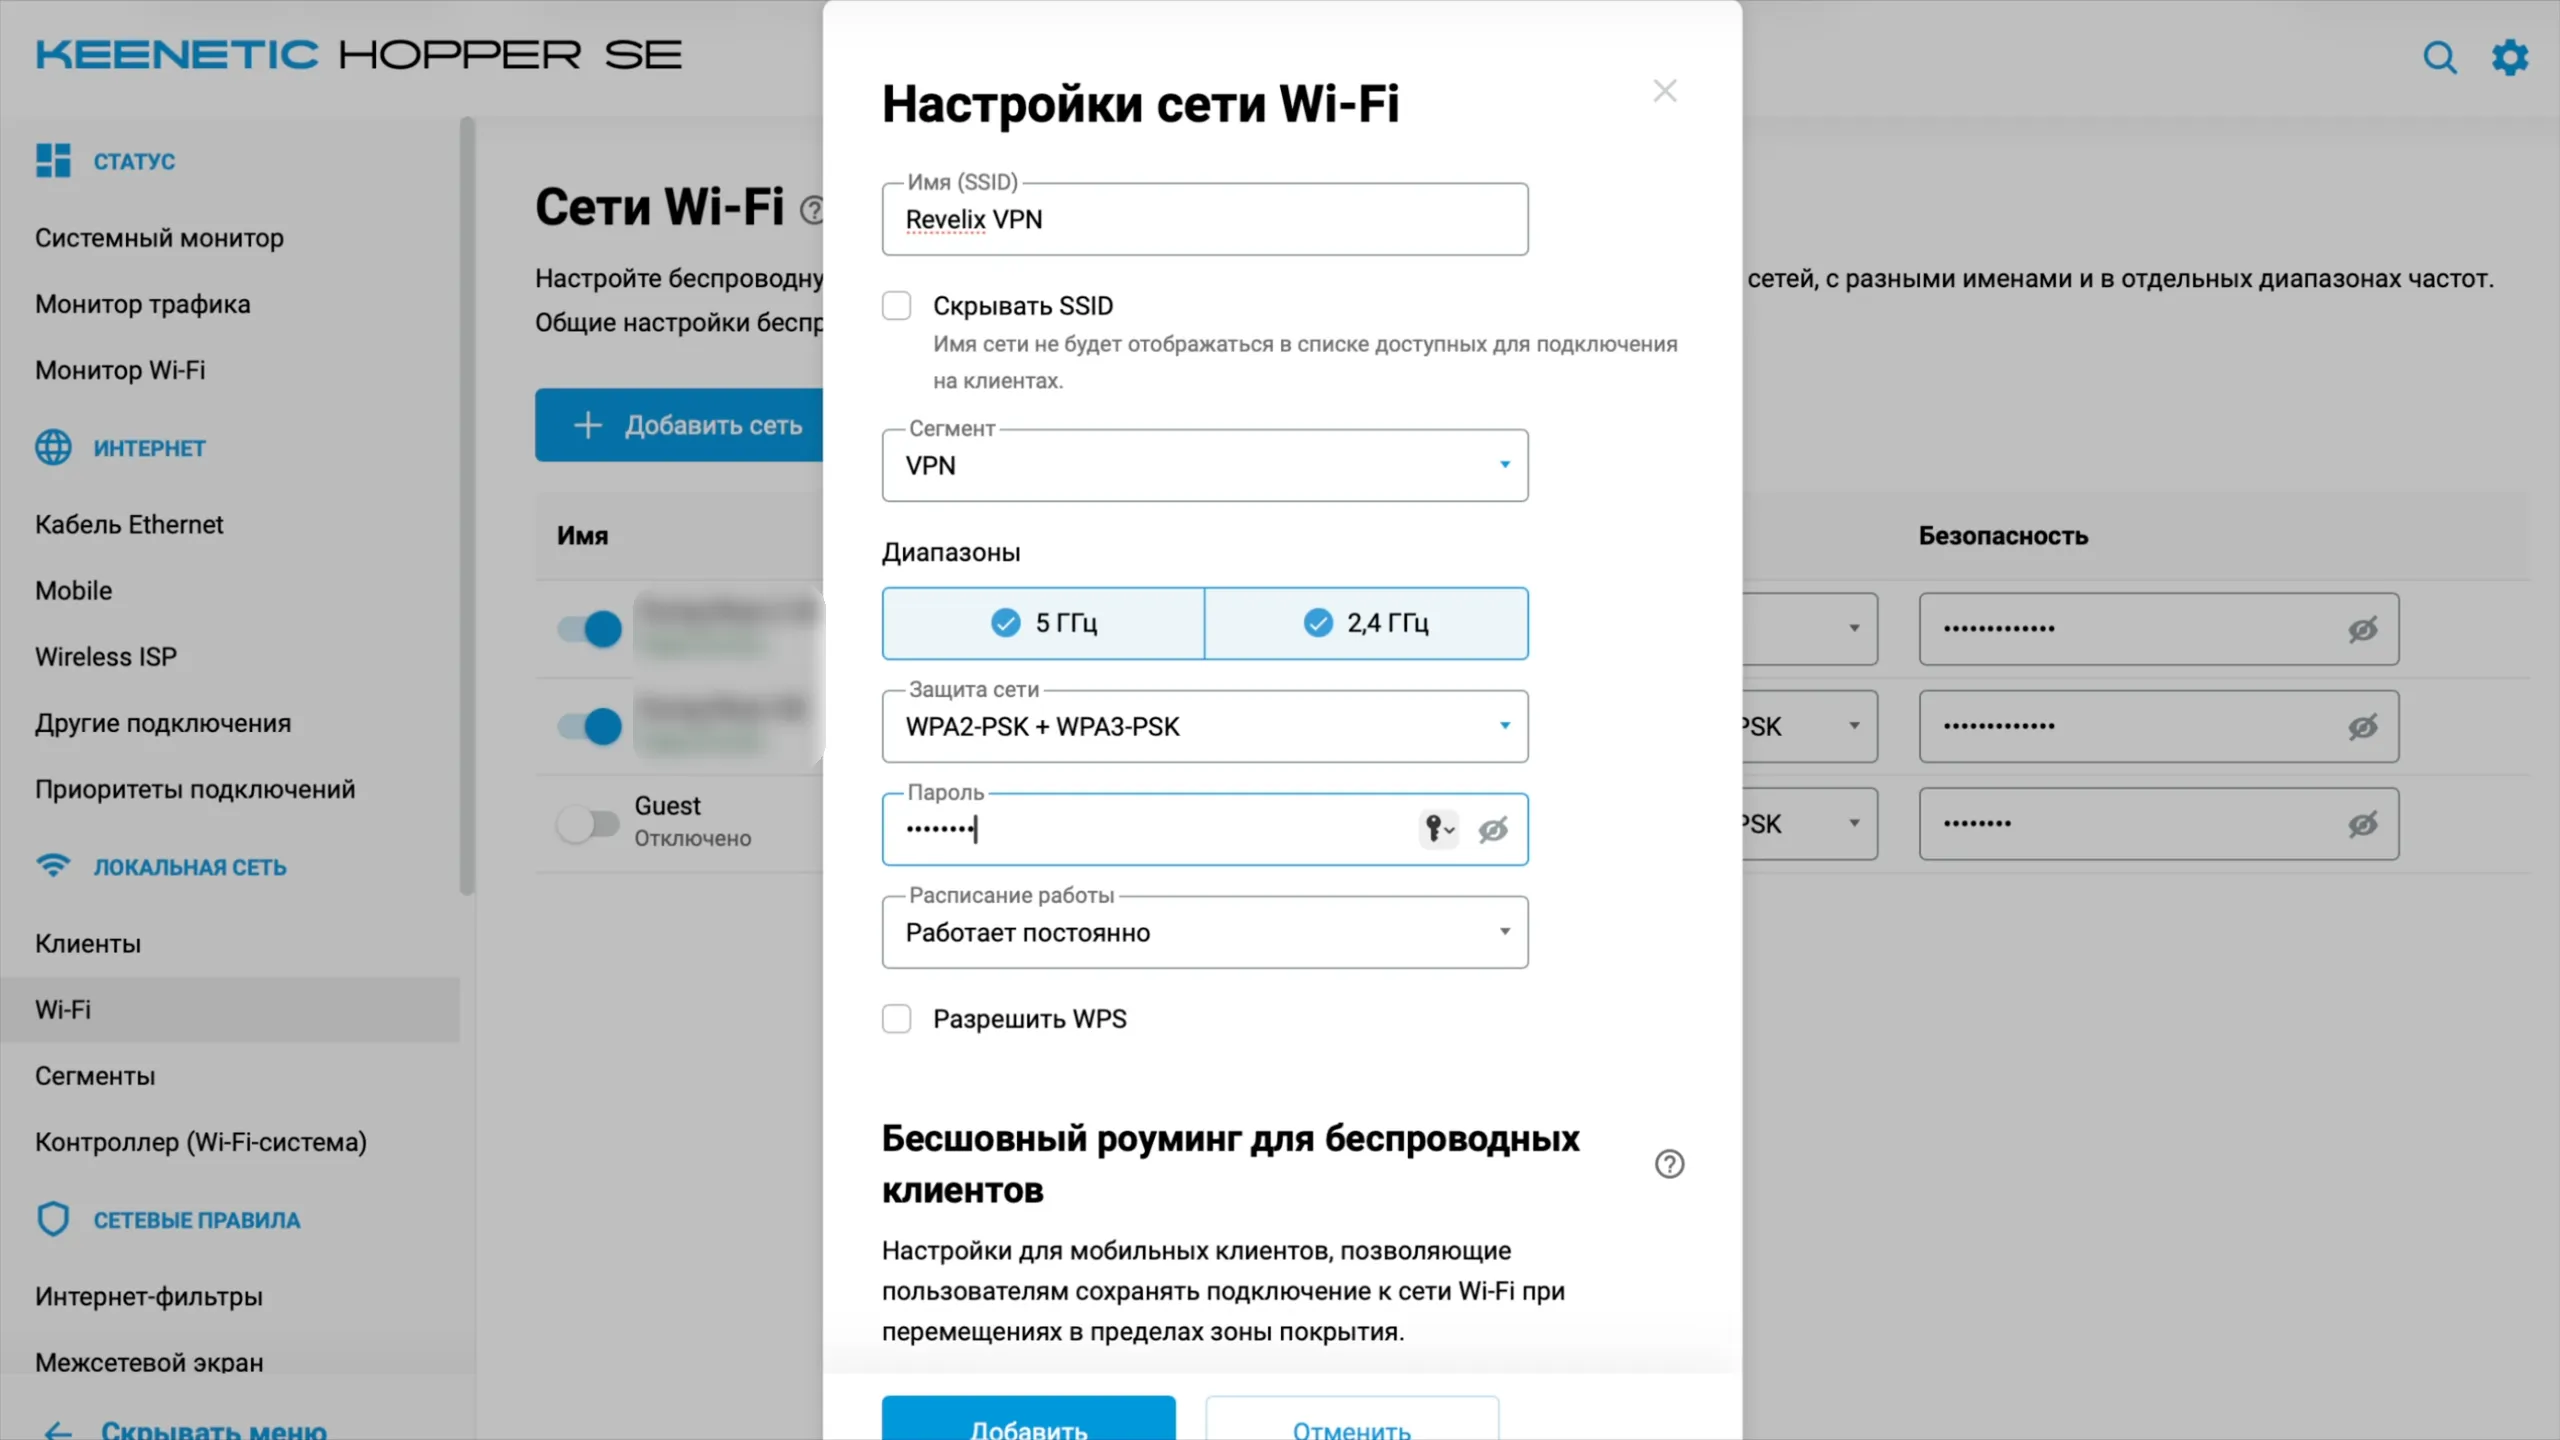Screen dimensions: 2560x1440
Task: Click the Имя (SSID) input field
Action: coord(1205,219)
